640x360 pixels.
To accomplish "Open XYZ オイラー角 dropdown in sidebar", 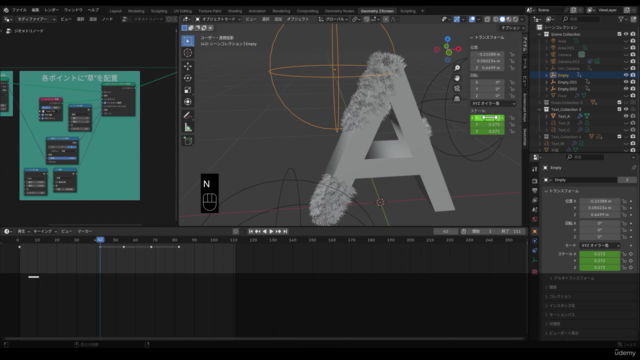I will click(x=493, y=104).
